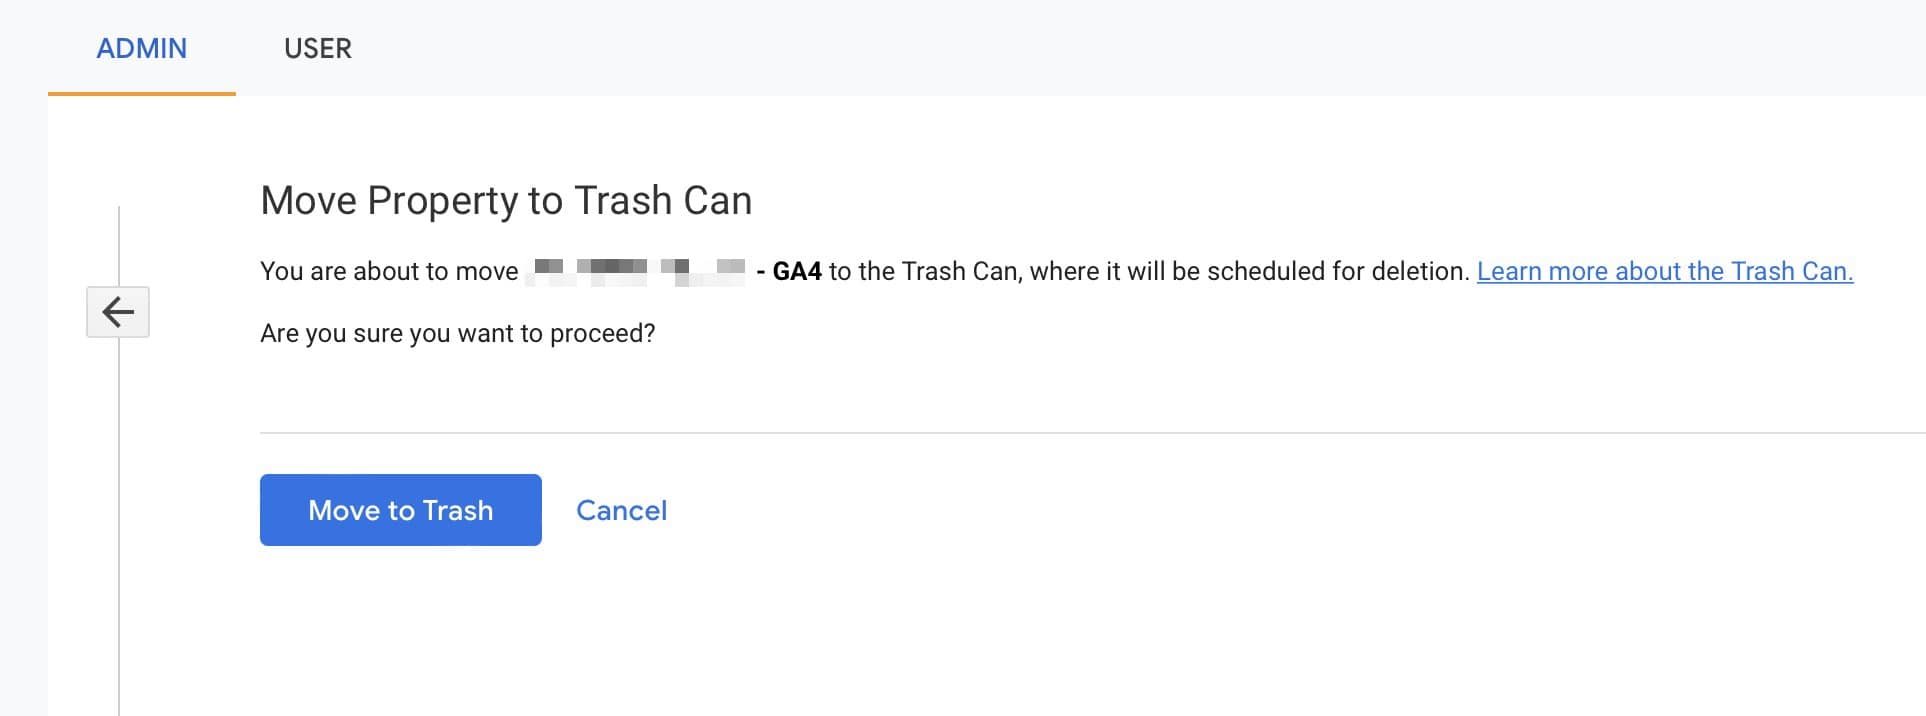This screenshot has height=716, width=1926.
Task: Switch to the USER tab
Action: click(317, 47)
